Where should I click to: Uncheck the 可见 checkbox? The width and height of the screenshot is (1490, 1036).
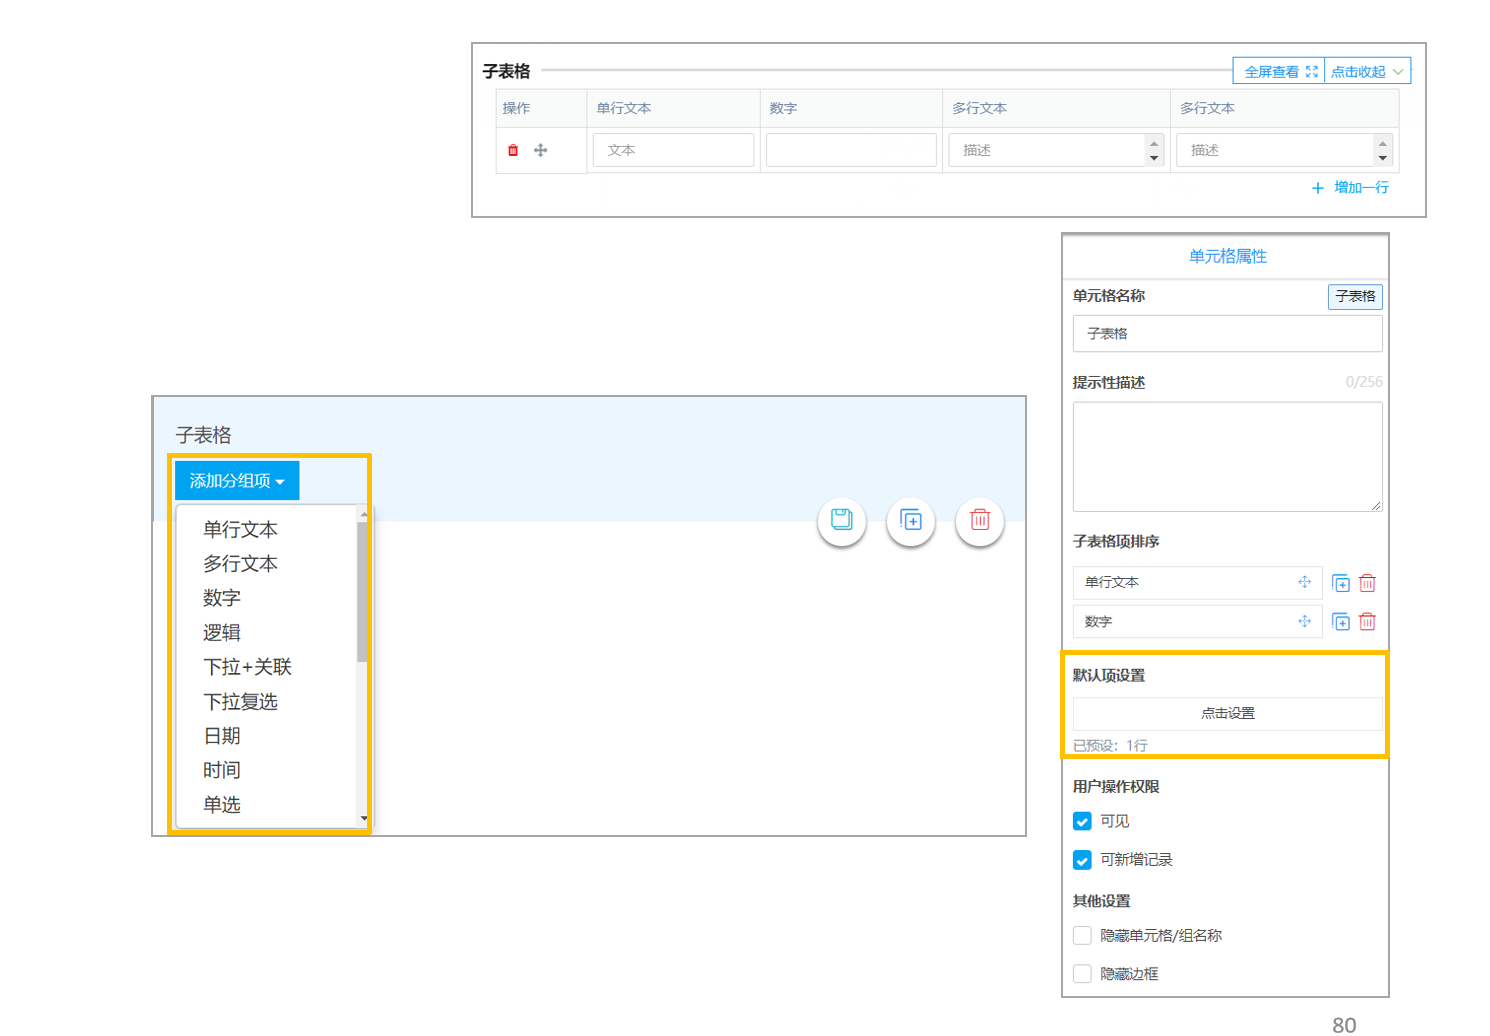(1082, 821)
